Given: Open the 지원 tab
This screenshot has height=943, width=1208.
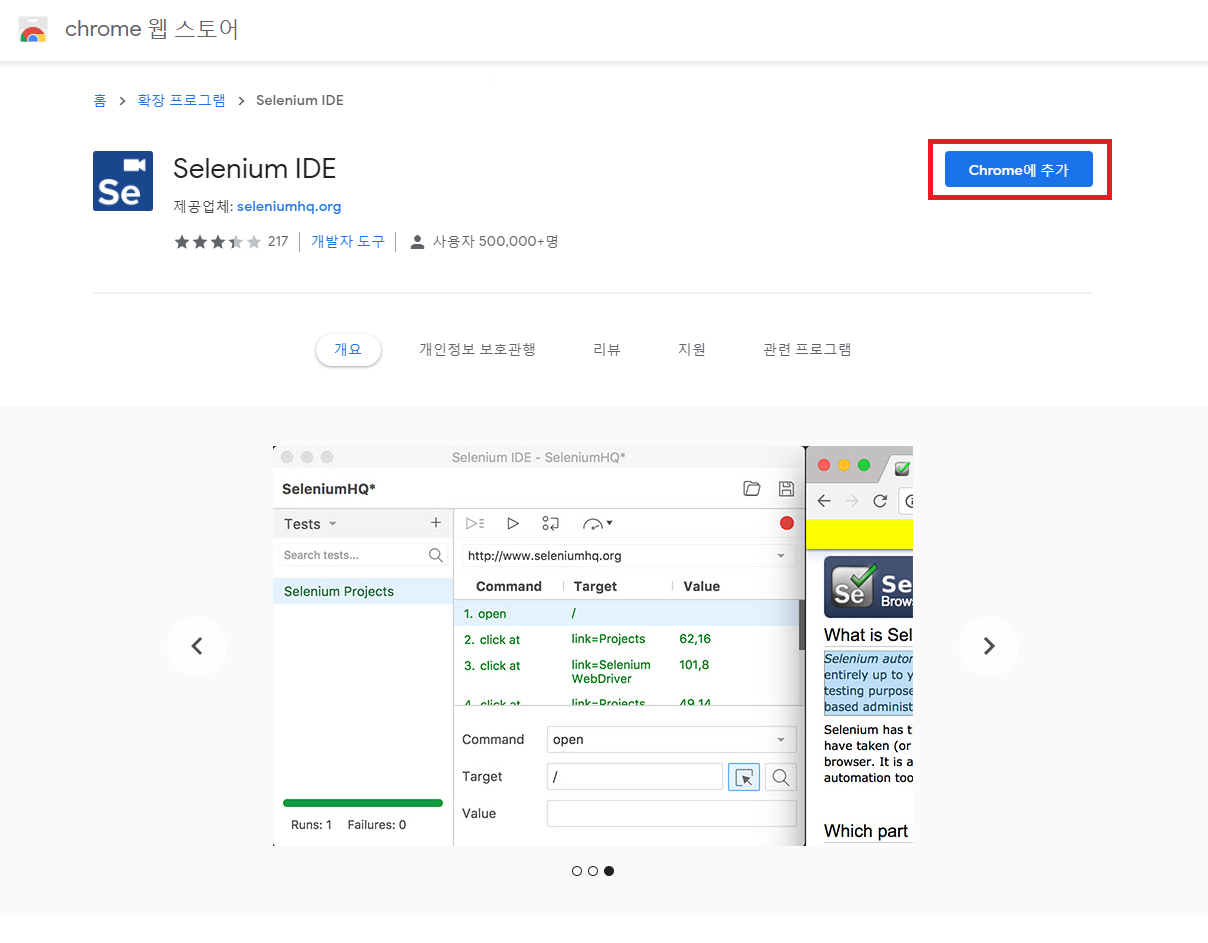Looking at the screenshot, I should 692,349.
